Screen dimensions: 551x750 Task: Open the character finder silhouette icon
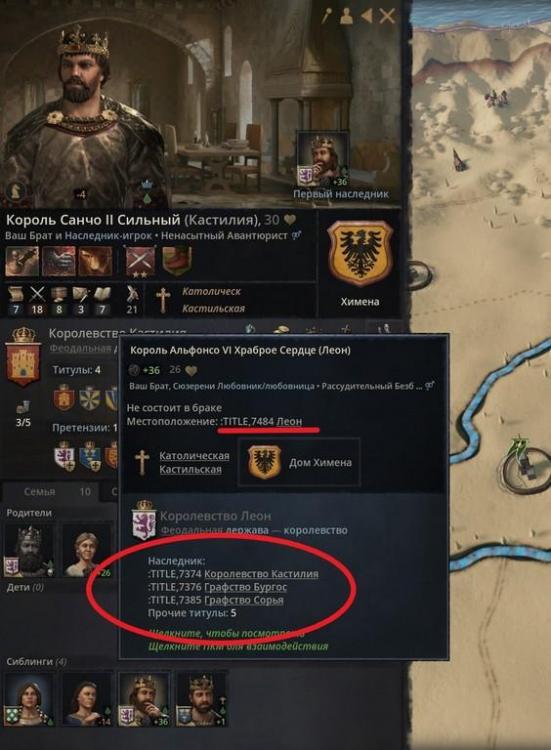coord(346,16)
